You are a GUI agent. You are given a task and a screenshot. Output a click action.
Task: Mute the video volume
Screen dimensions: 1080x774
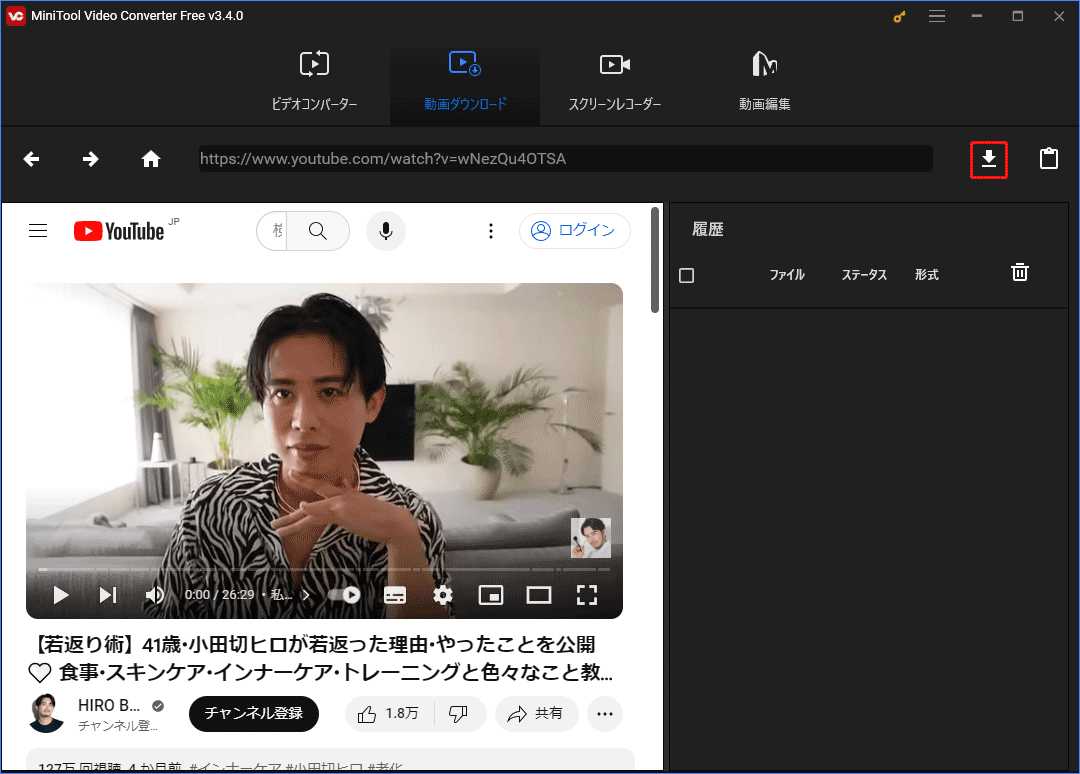154,595
